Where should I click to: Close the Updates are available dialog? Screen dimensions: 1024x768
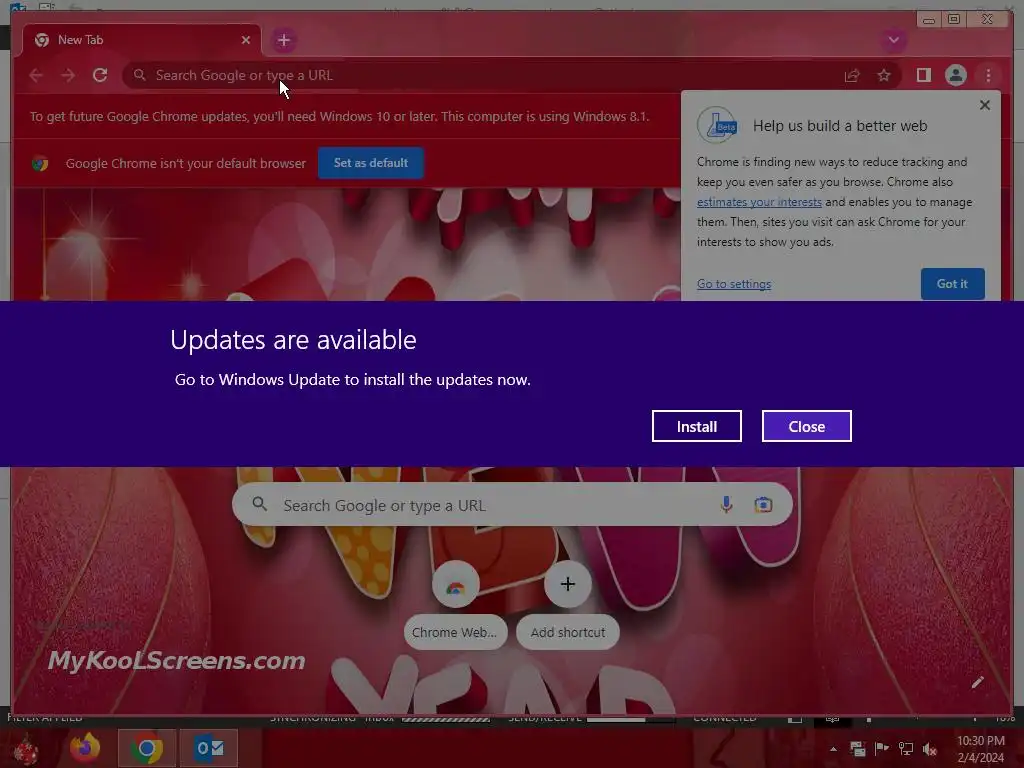pyautogui.click(x=807, y=426)
